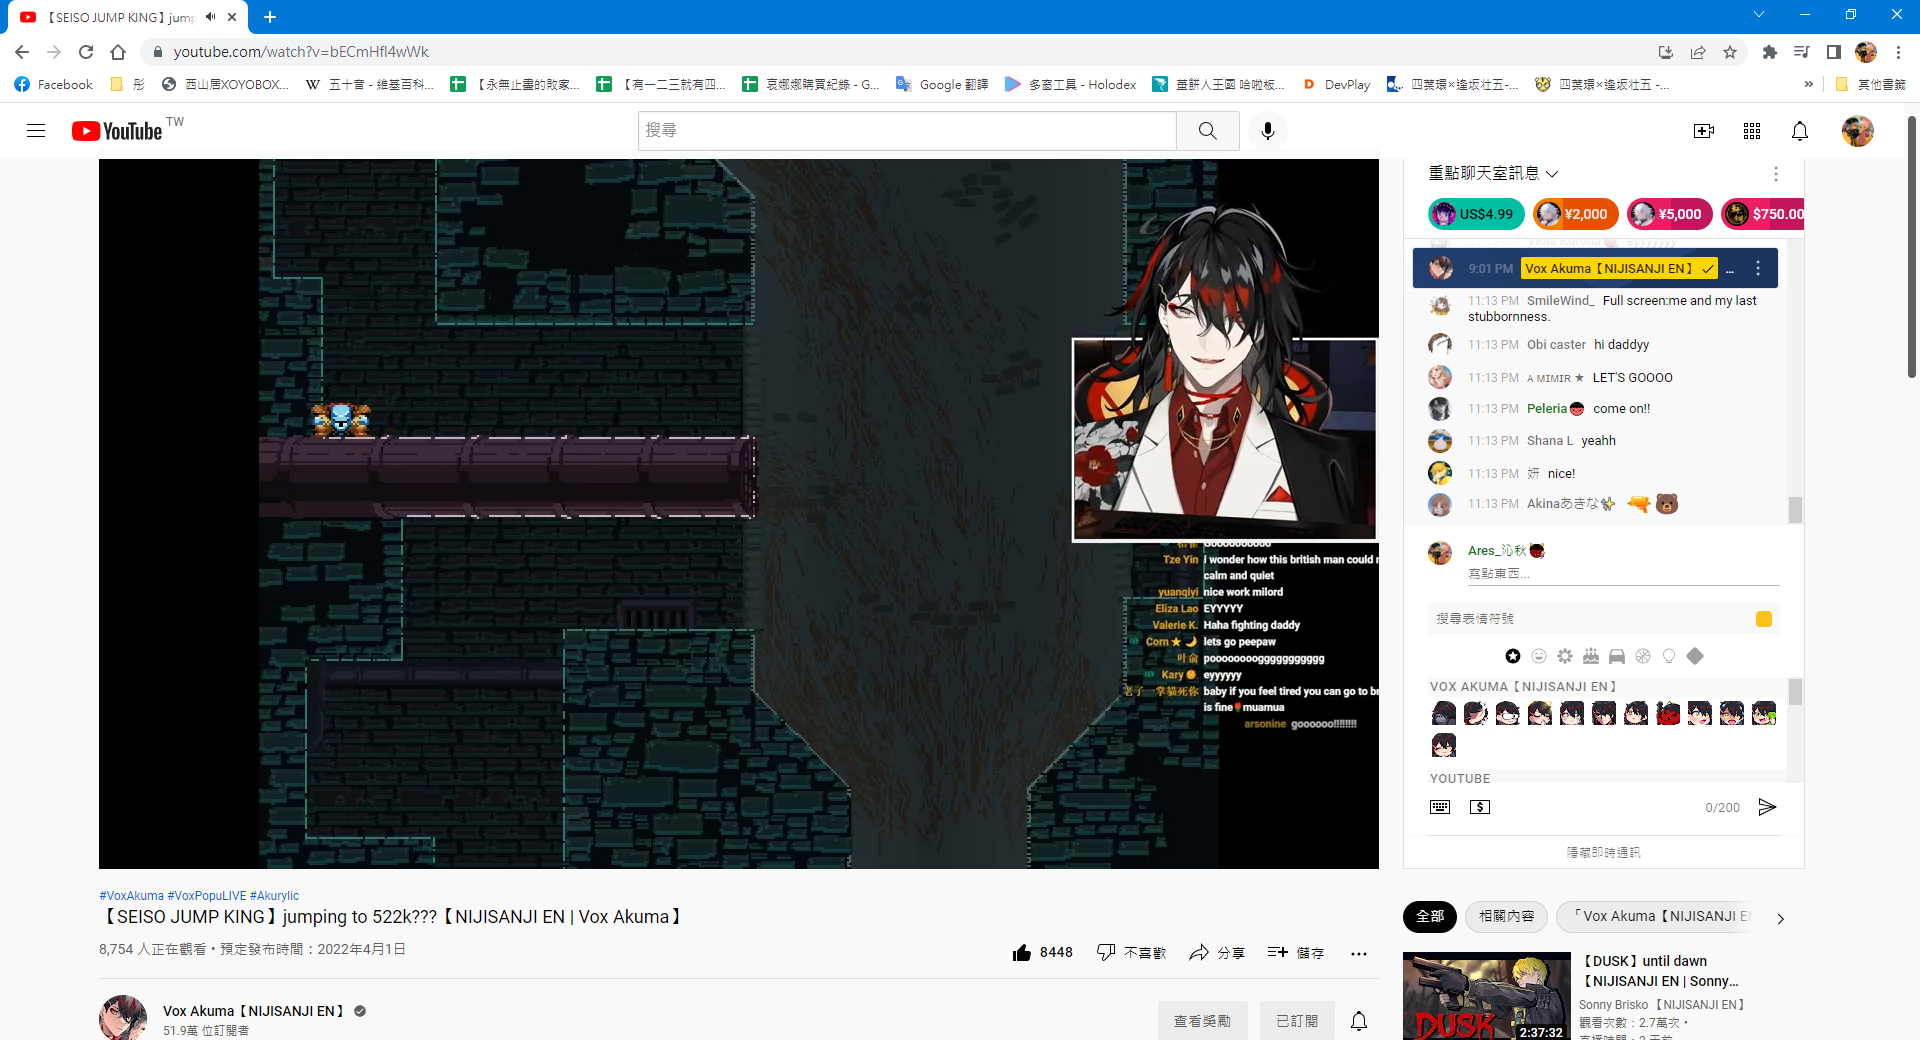Search emojis in the 搜尋表情符號 field
The image size is (1920, 1040).
pos(1590,619)
